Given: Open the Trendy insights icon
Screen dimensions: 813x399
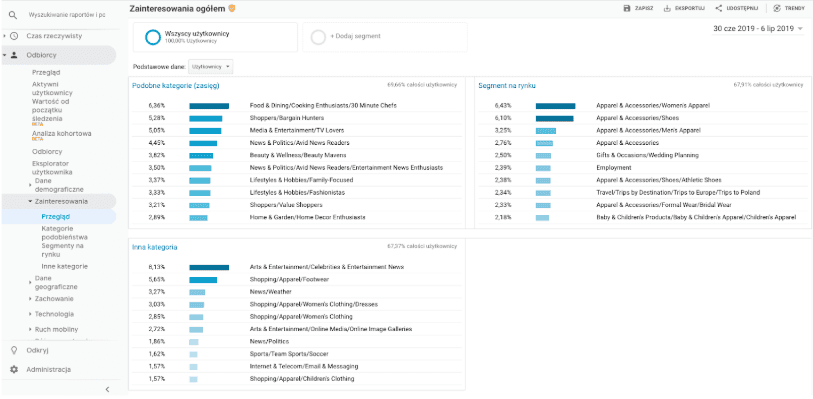Looking at the screenshot, I should [777, 8].
